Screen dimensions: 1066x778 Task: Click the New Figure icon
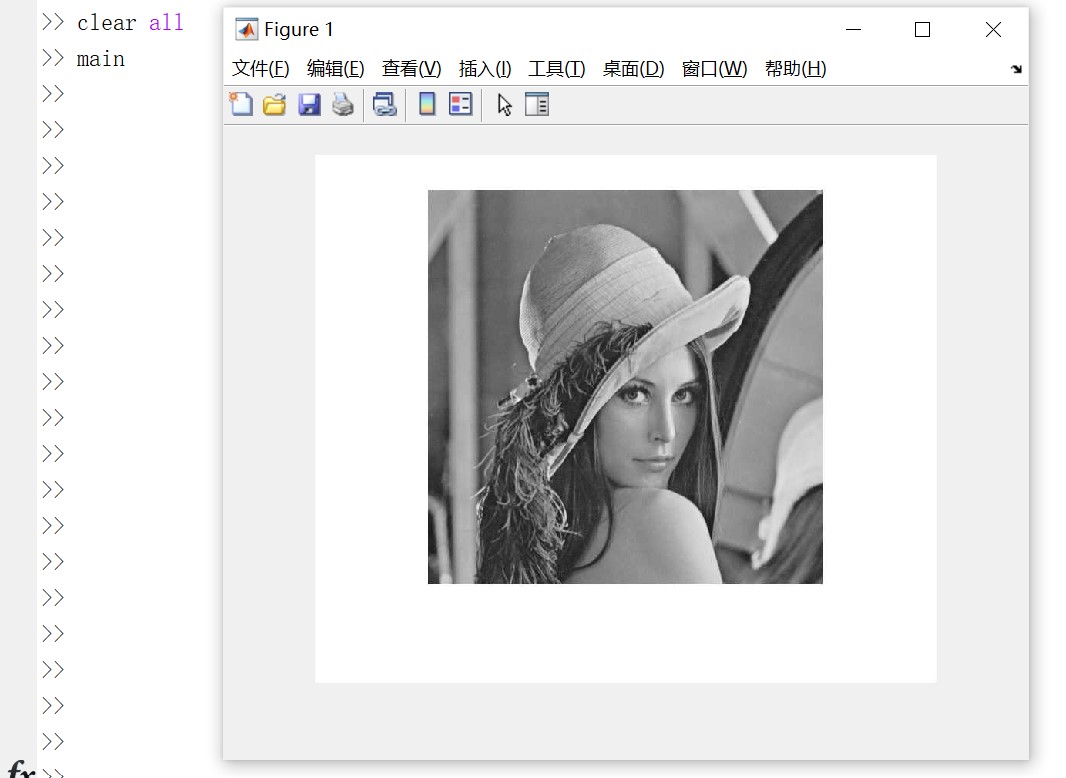point(241,104)
